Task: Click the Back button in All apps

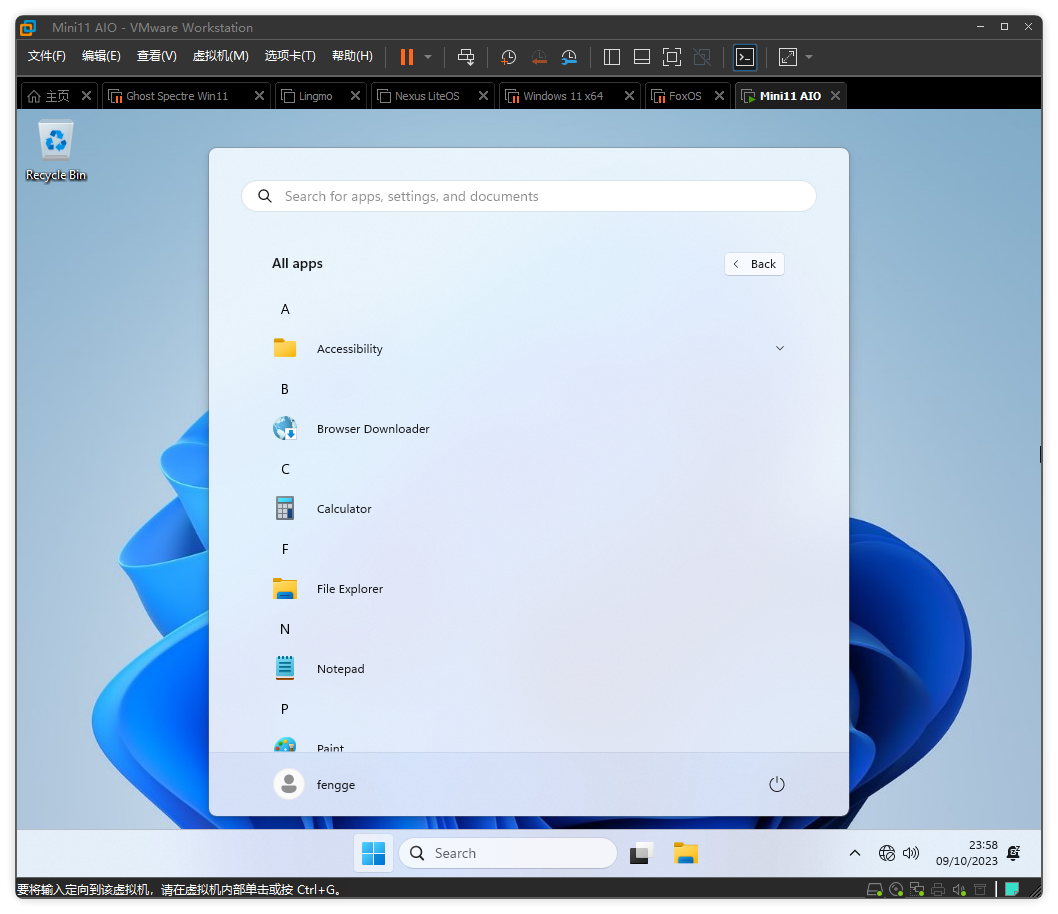Action: [754, 264]
